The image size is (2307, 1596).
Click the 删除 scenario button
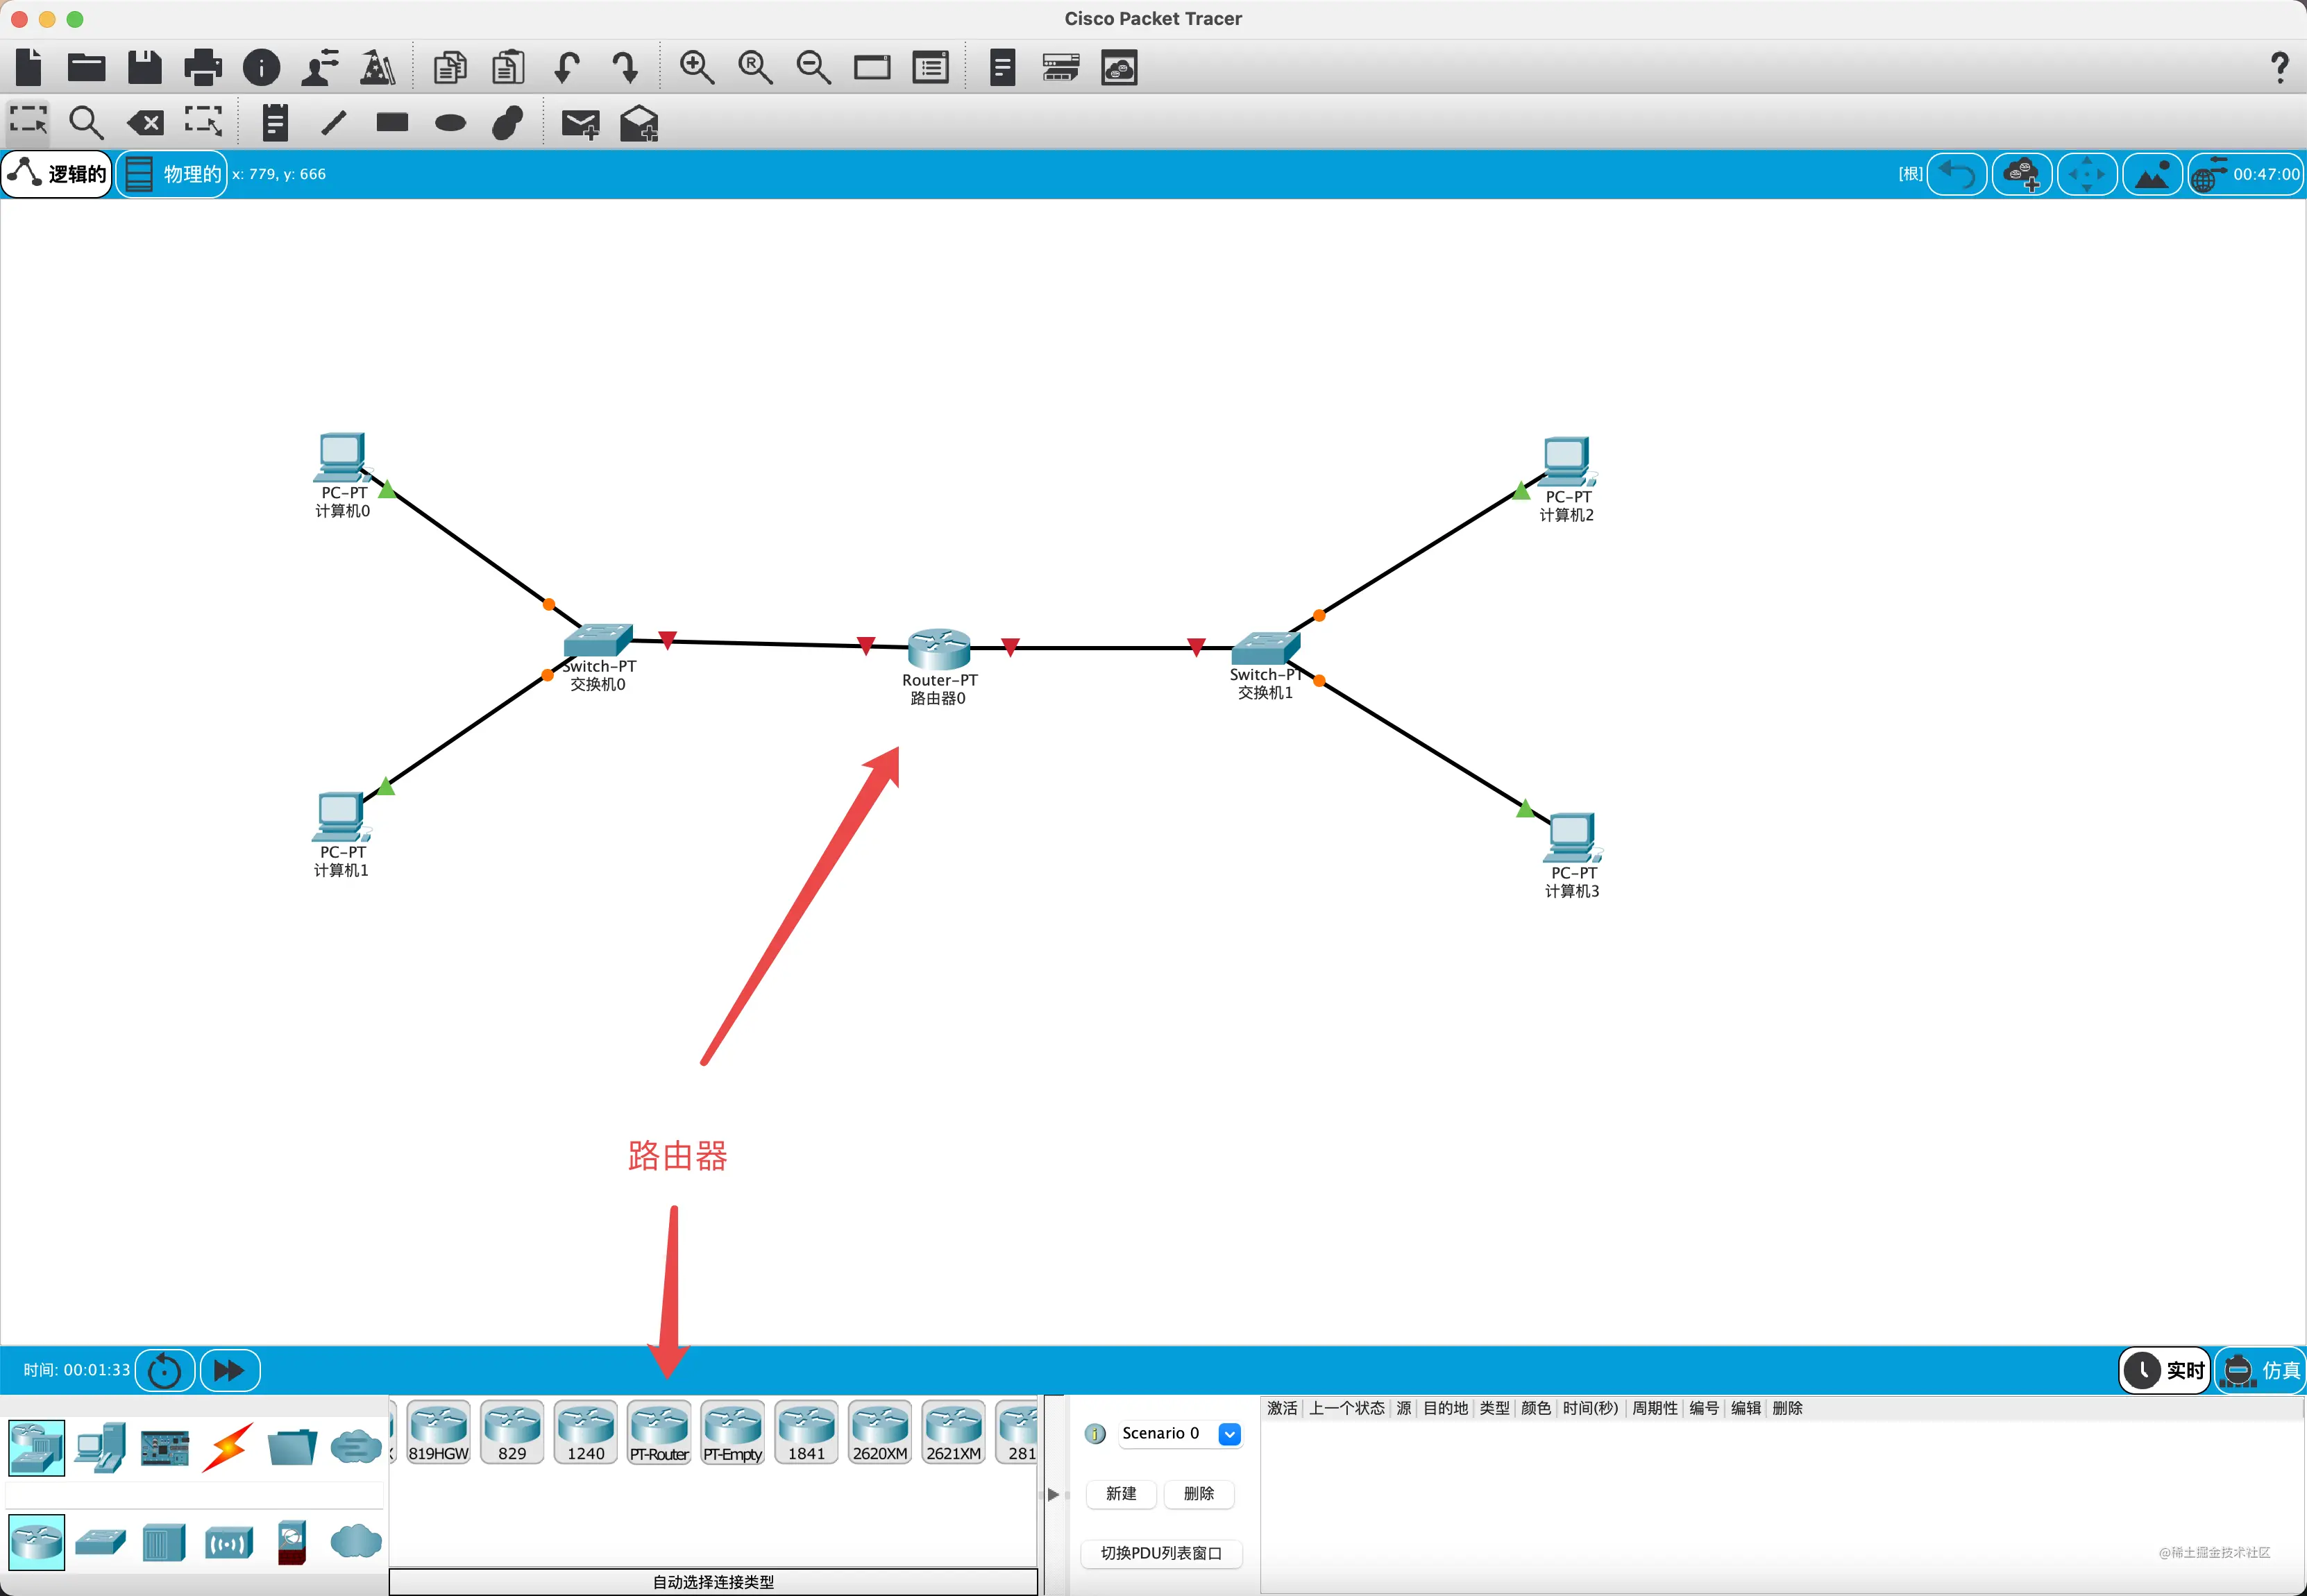(1199, 1493)
